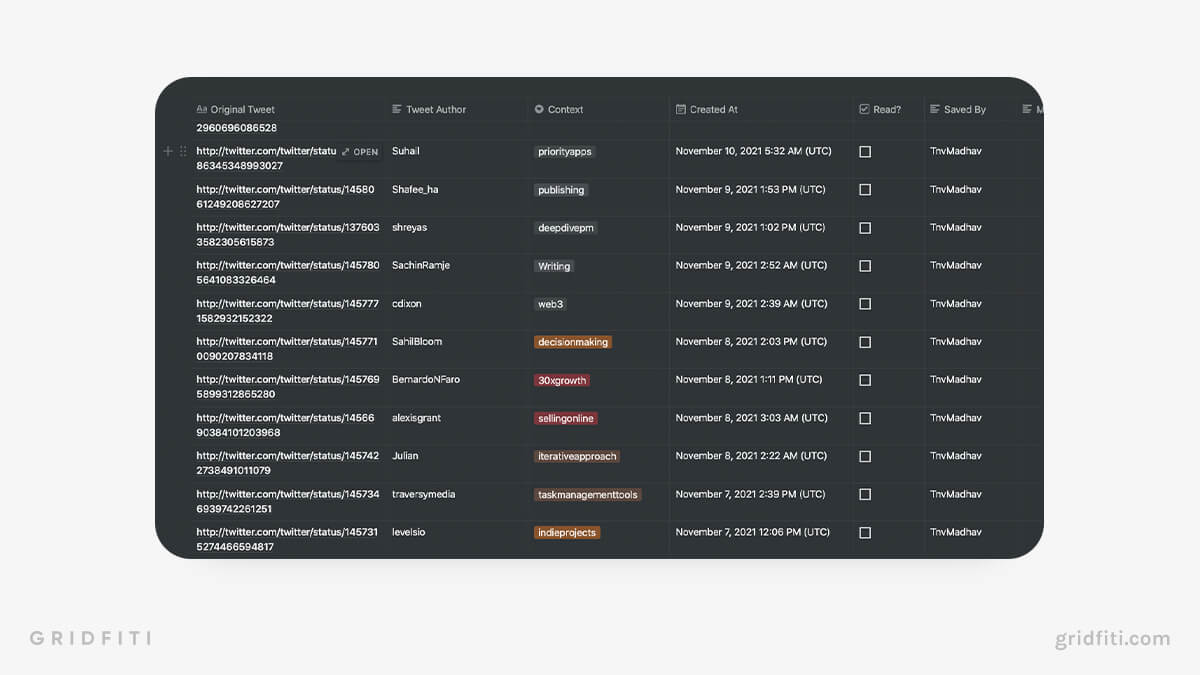Screen dimensions: 1200x675
Task: Click the drag handle beside Suhail's row
Action: point(182,151)
